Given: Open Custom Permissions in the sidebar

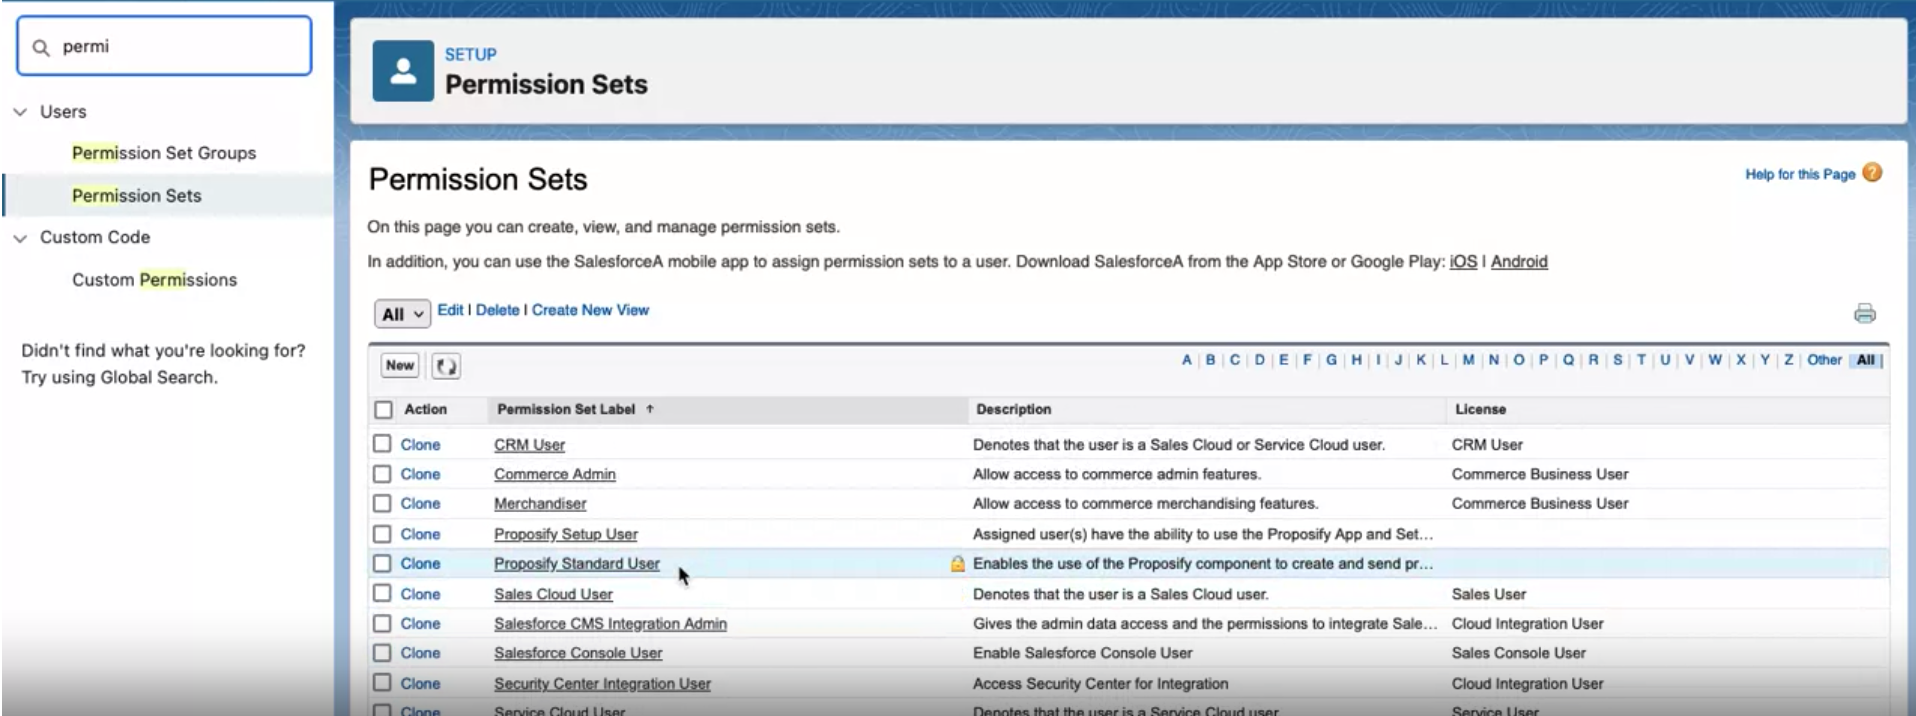Looking at the screenshot, I should coord(154,280).
